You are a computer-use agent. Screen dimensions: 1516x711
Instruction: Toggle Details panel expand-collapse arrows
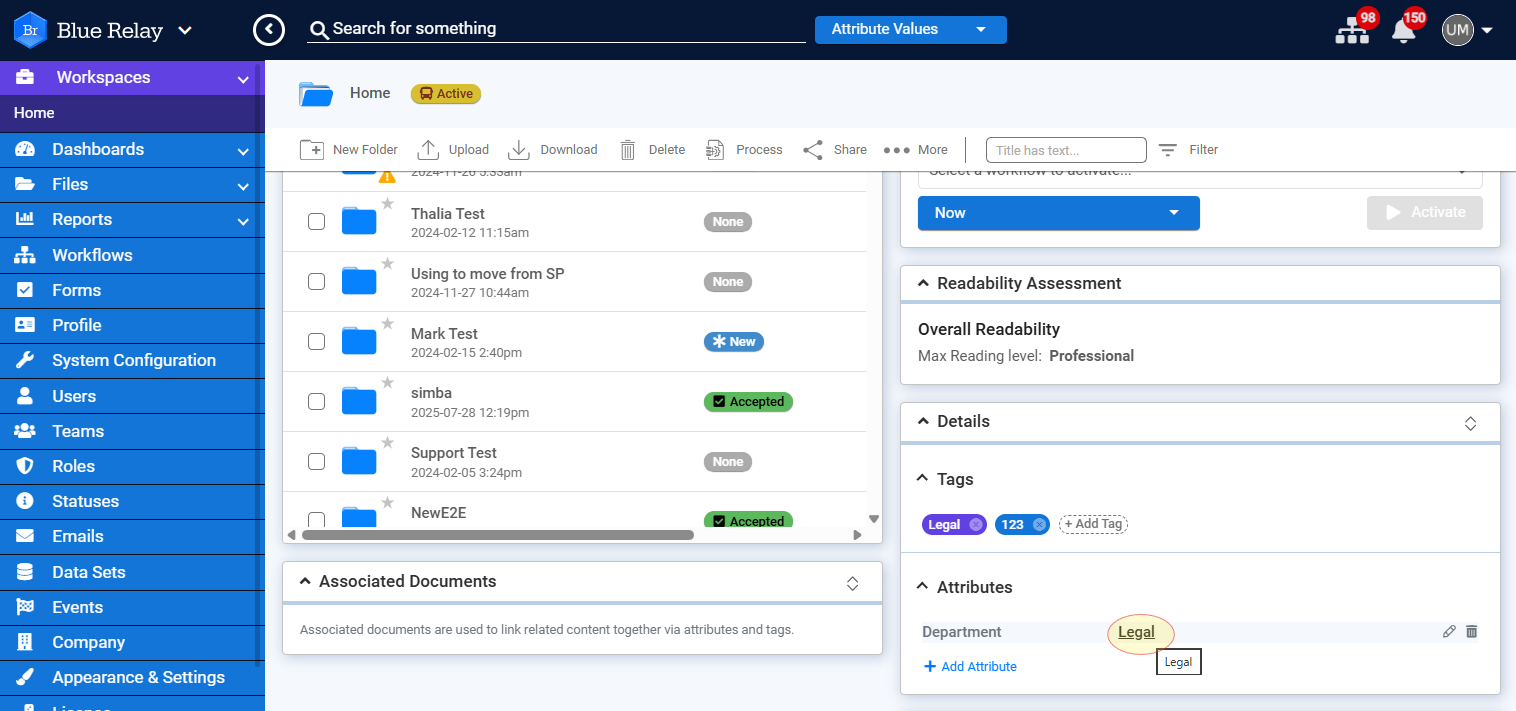(x=1471, y=423)
